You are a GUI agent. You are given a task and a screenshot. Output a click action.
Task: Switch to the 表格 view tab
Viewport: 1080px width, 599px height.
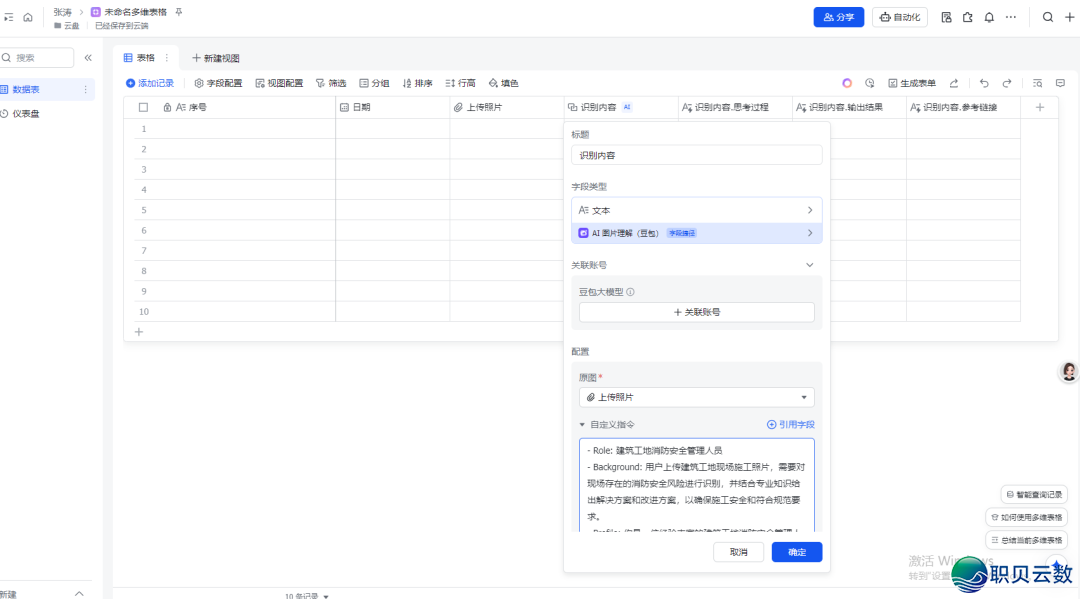[140, 58]
